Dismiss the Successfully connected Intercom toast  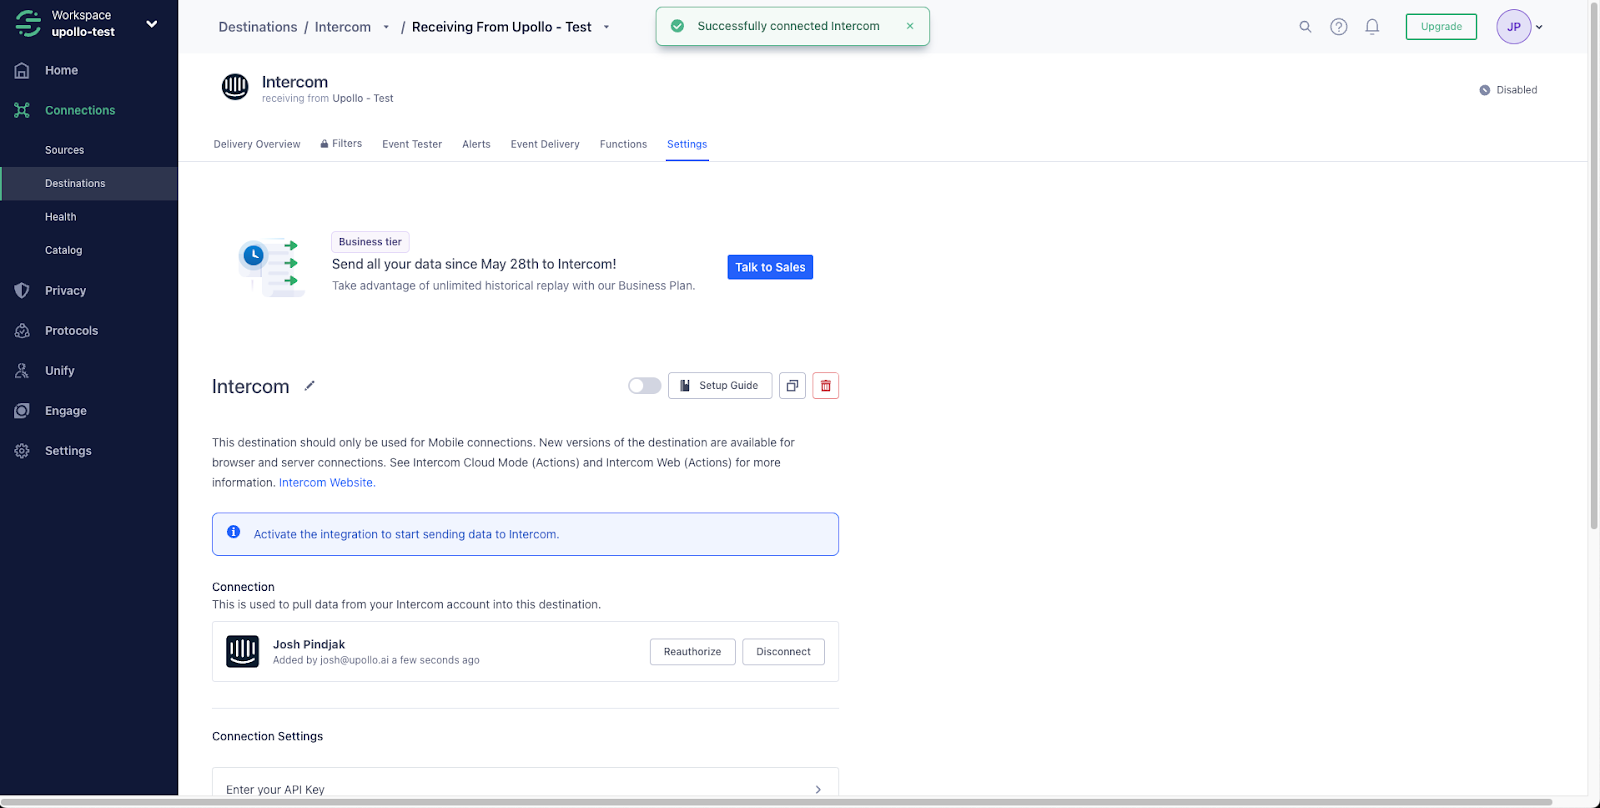(x=910, y=26)
